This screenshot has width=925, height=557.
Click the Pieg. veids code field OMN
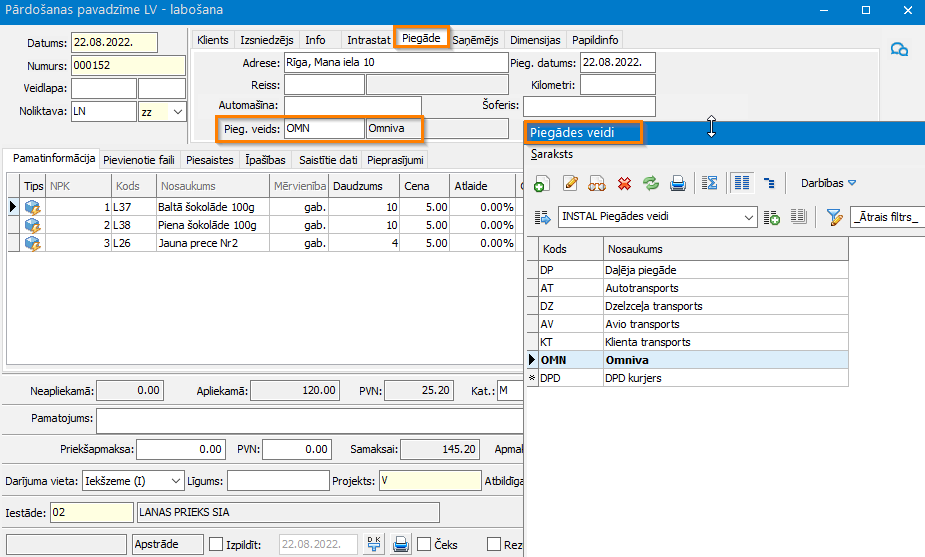(324, 128)
